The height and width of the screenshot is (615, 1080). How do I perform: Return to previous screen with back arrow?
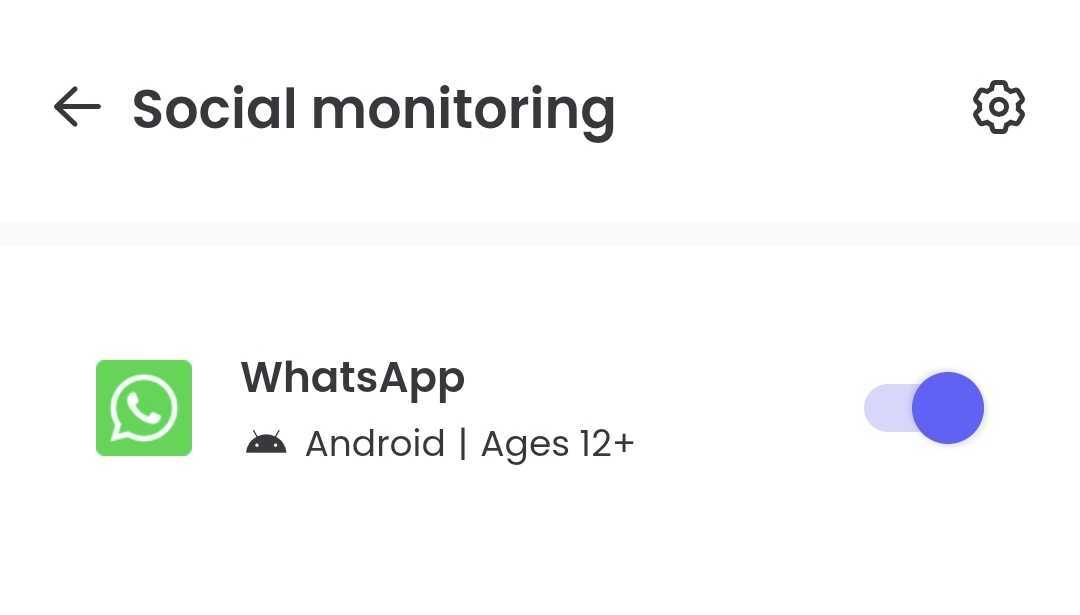pos(77,107)
